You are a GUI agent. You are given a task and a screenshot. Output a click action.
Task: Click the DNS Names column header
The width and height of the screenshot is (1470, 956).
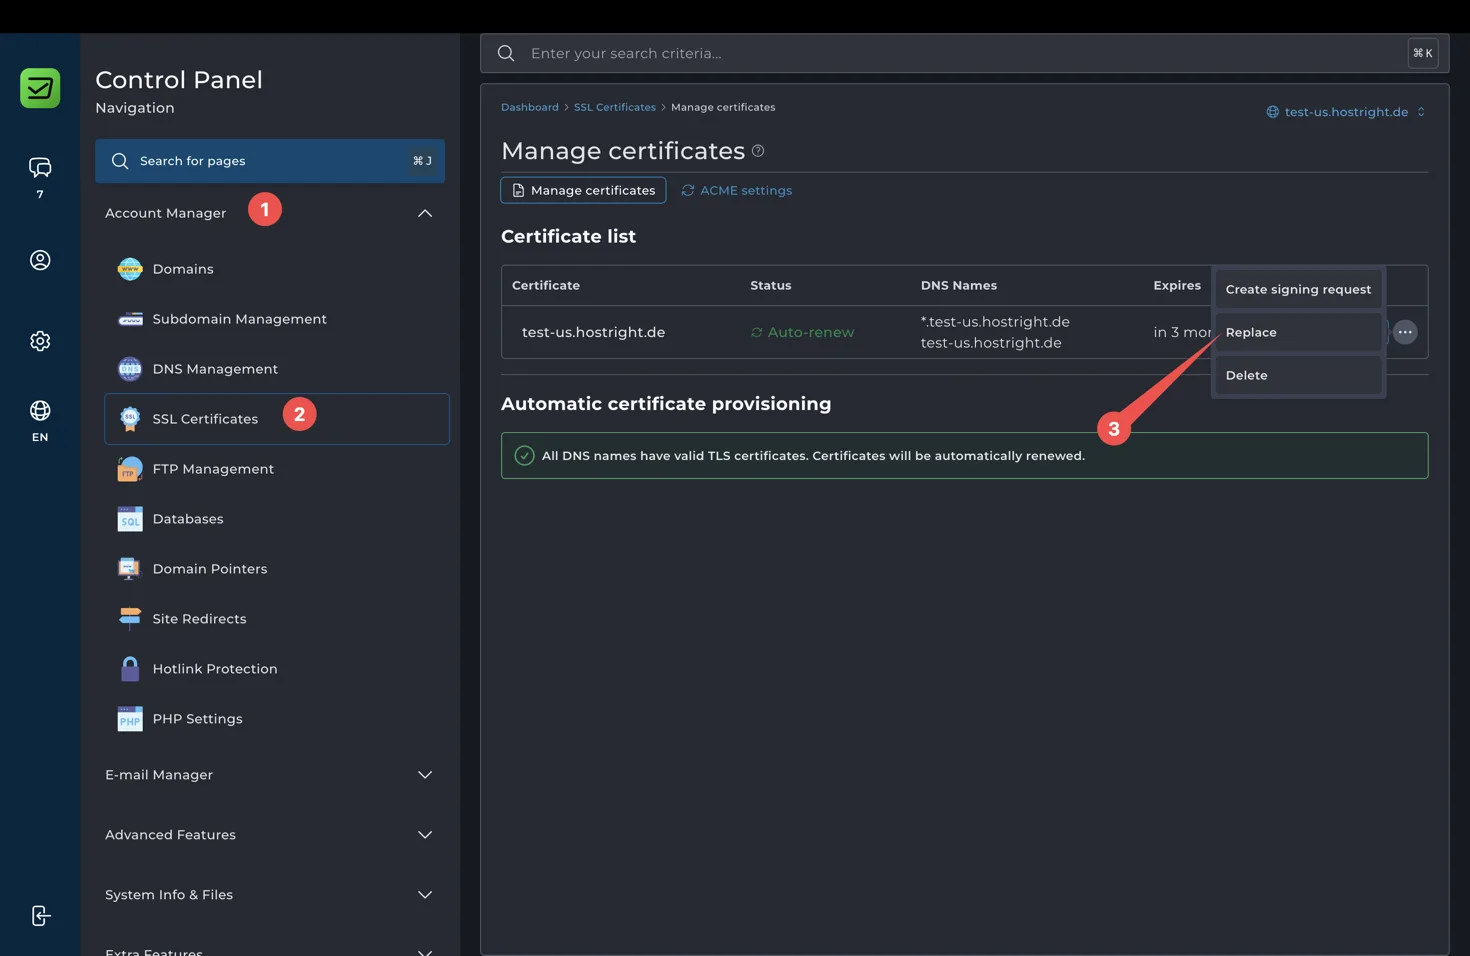pyautogui.click(x=959, y=286)
